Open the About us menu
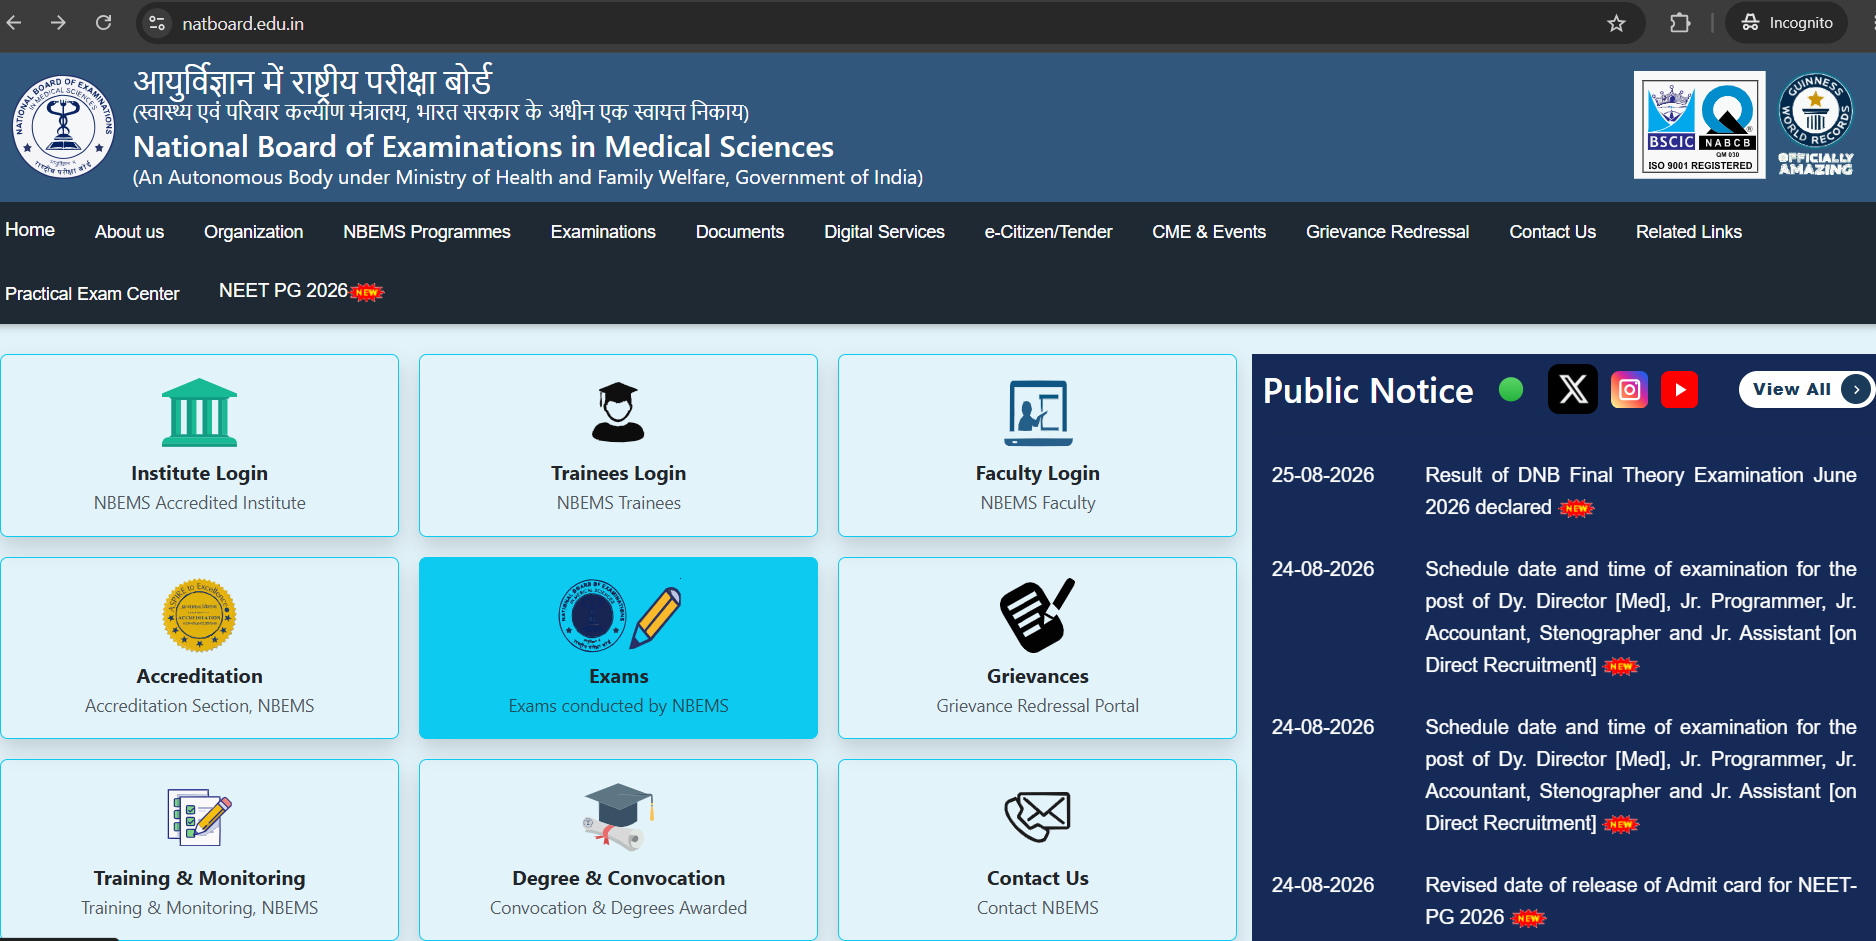Image resolution: width=1876 pixels, height=941 pixels. coord(130,232)
